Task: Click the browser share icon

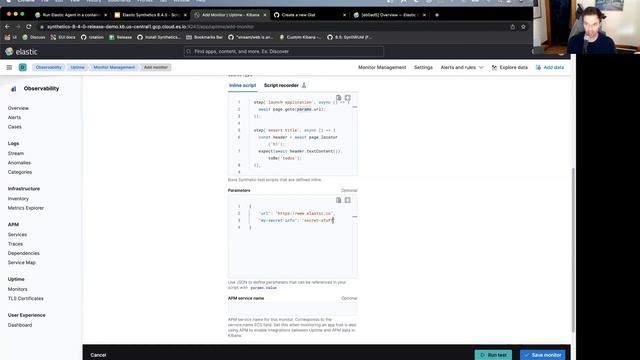Action: click(x=513, y=27)
